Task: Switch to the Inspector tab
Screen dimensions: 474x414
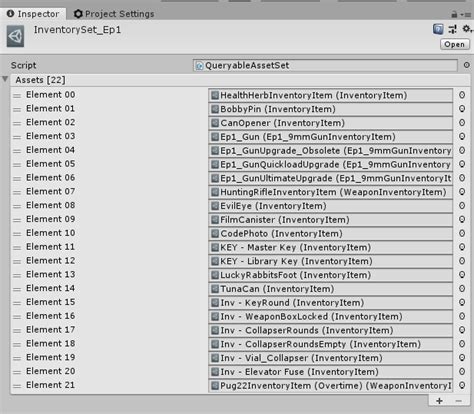Action: (x=33, y=14)
